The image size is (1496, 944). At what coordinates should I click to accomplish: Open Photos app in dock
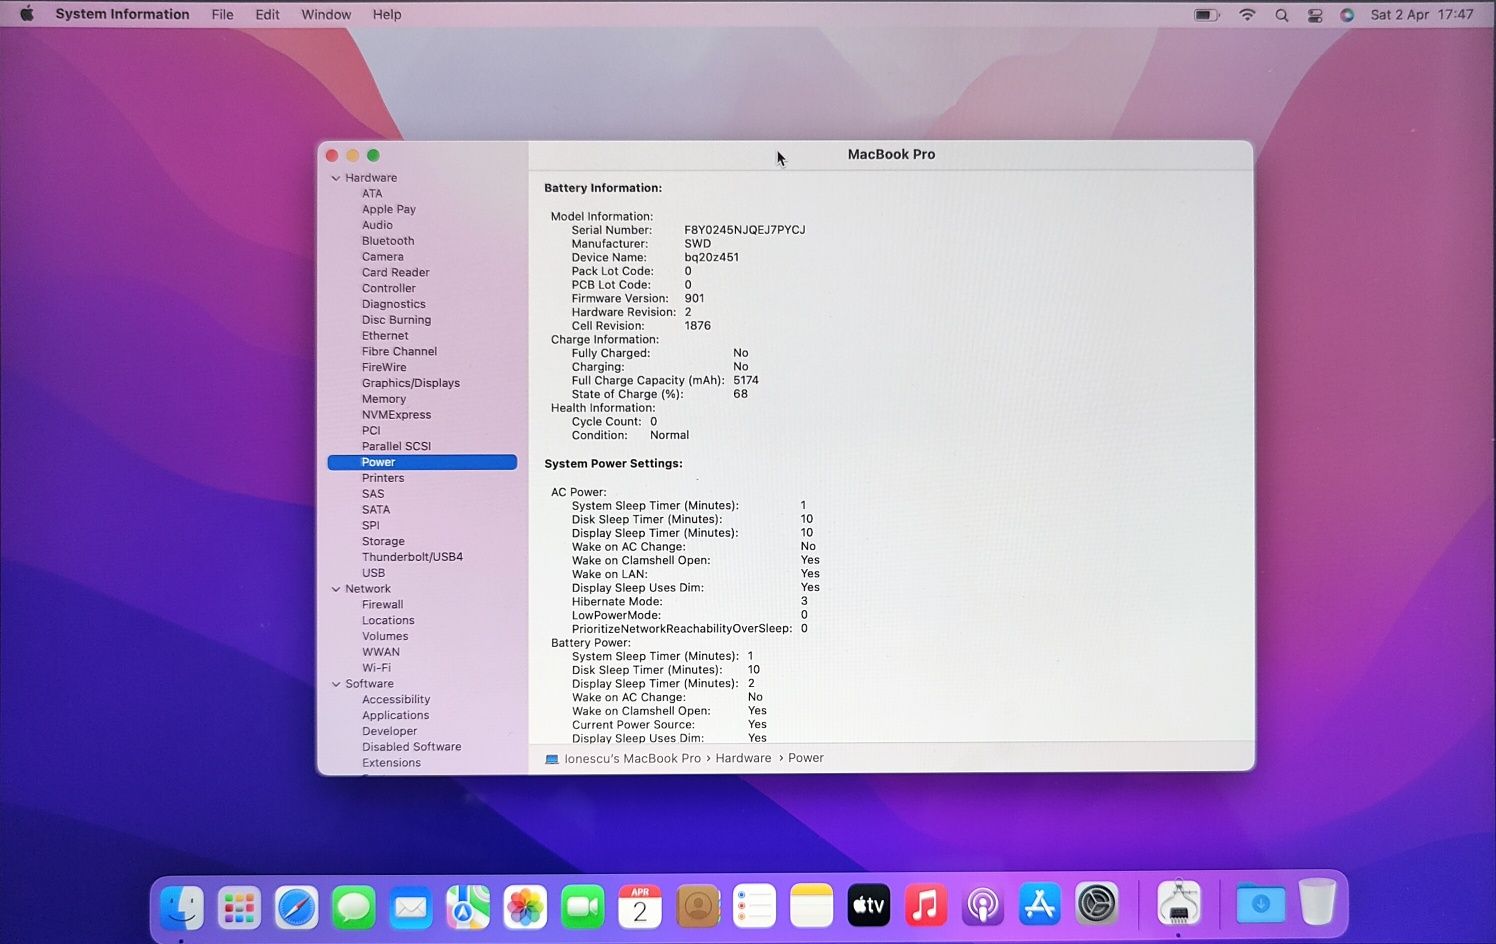point(525,908)
